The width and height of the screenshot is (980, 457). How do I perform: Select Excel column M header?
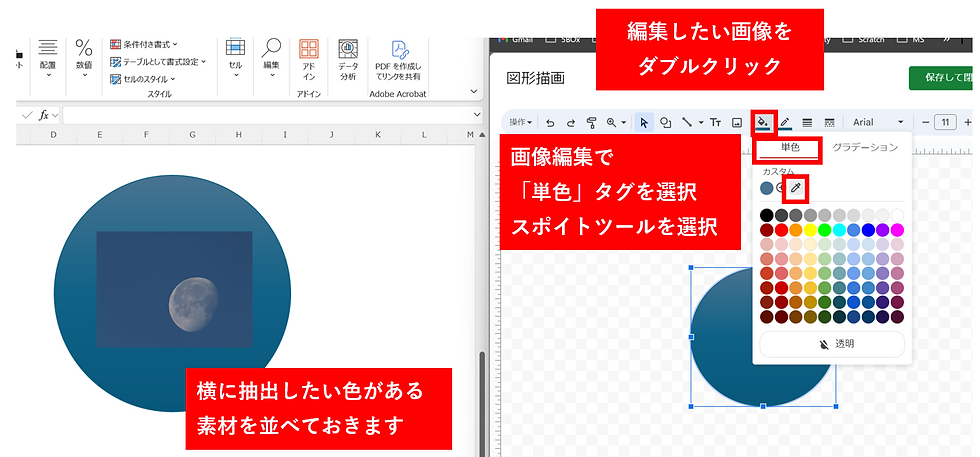[470, 134]
